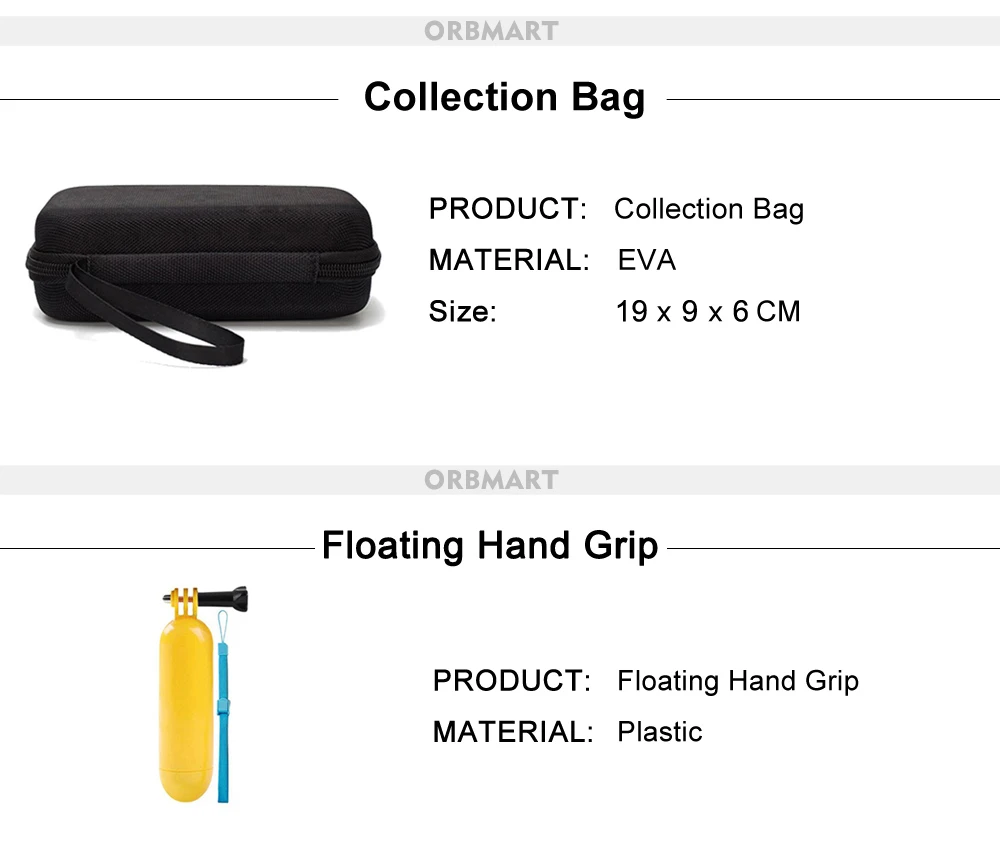Viewport: 1000px width, 852px height.
Task: Click the Floating Hand Grip heading
Action: pyautogui.click(x=490, y=547)
